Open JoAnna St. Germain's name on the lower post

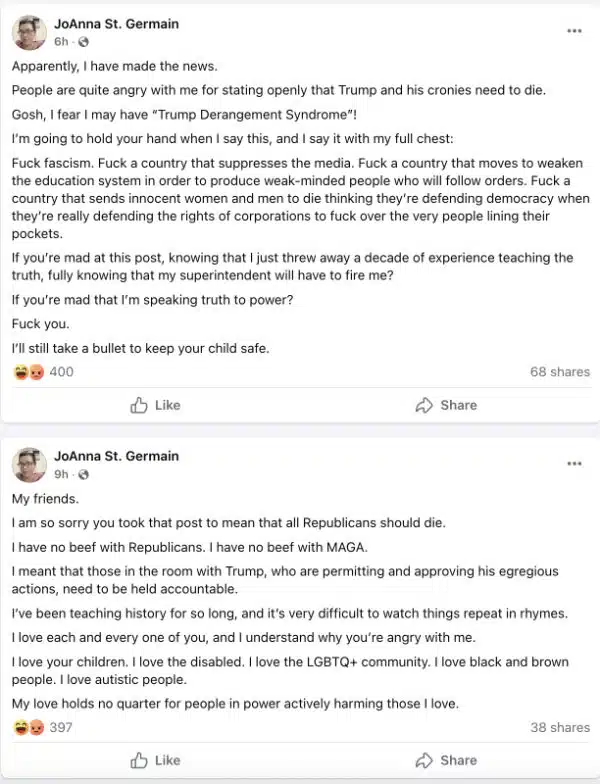pyautogui.click(x=116, y=456)
